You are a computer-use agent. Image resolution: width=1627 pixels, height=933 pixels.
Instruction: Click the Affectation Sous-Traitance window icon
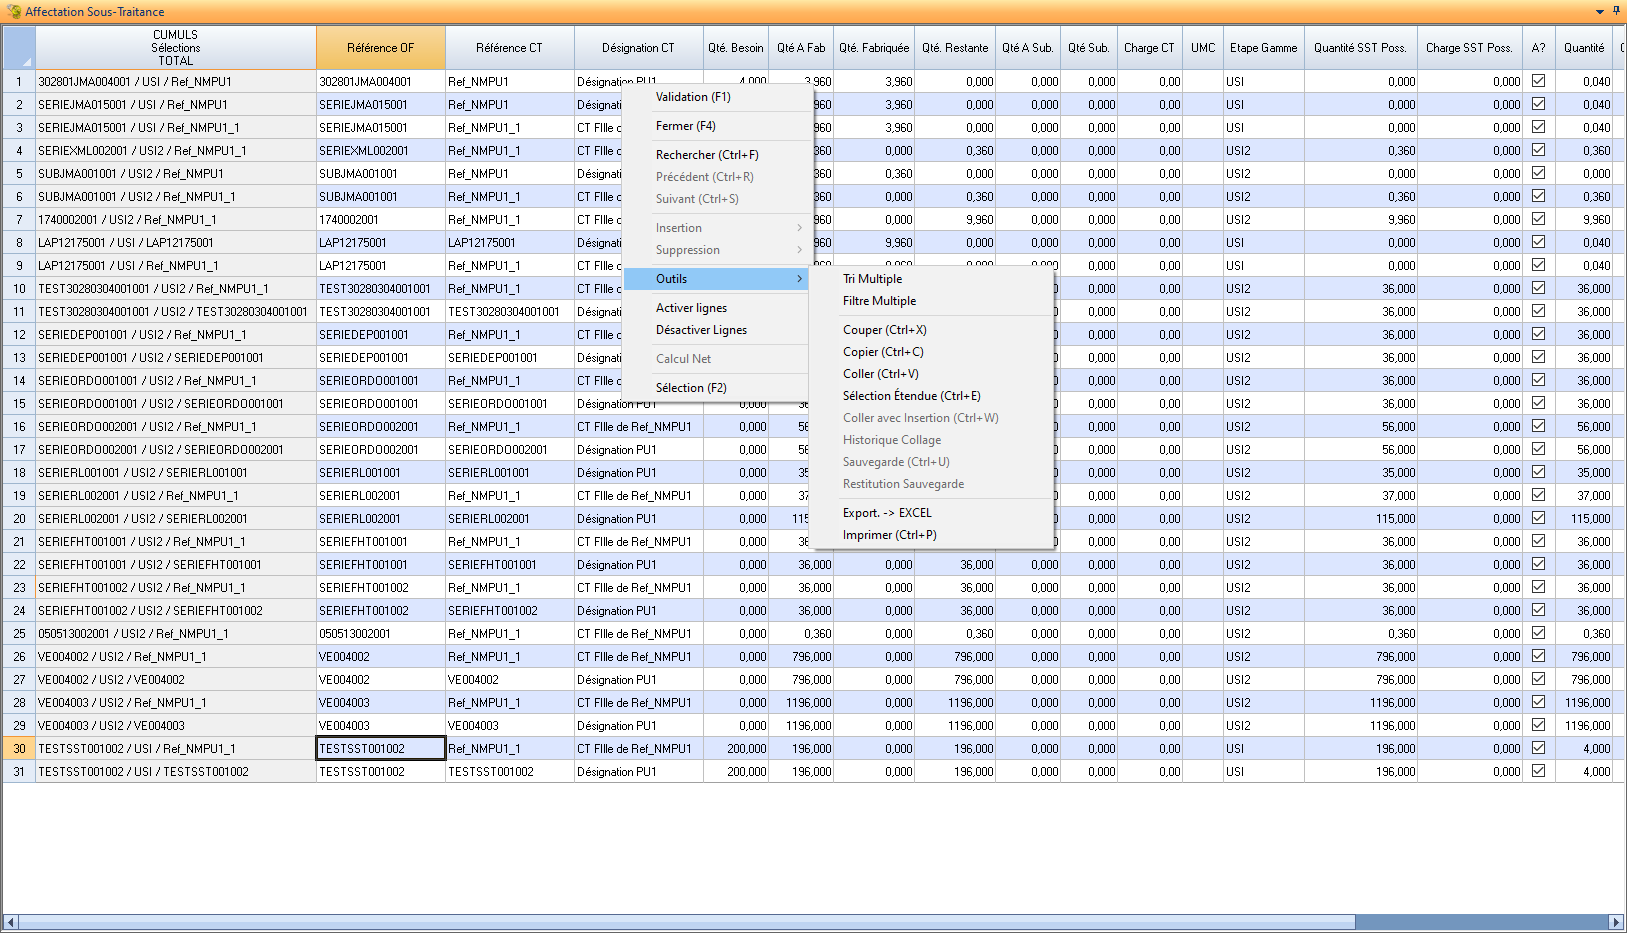[x=13, y=12]
